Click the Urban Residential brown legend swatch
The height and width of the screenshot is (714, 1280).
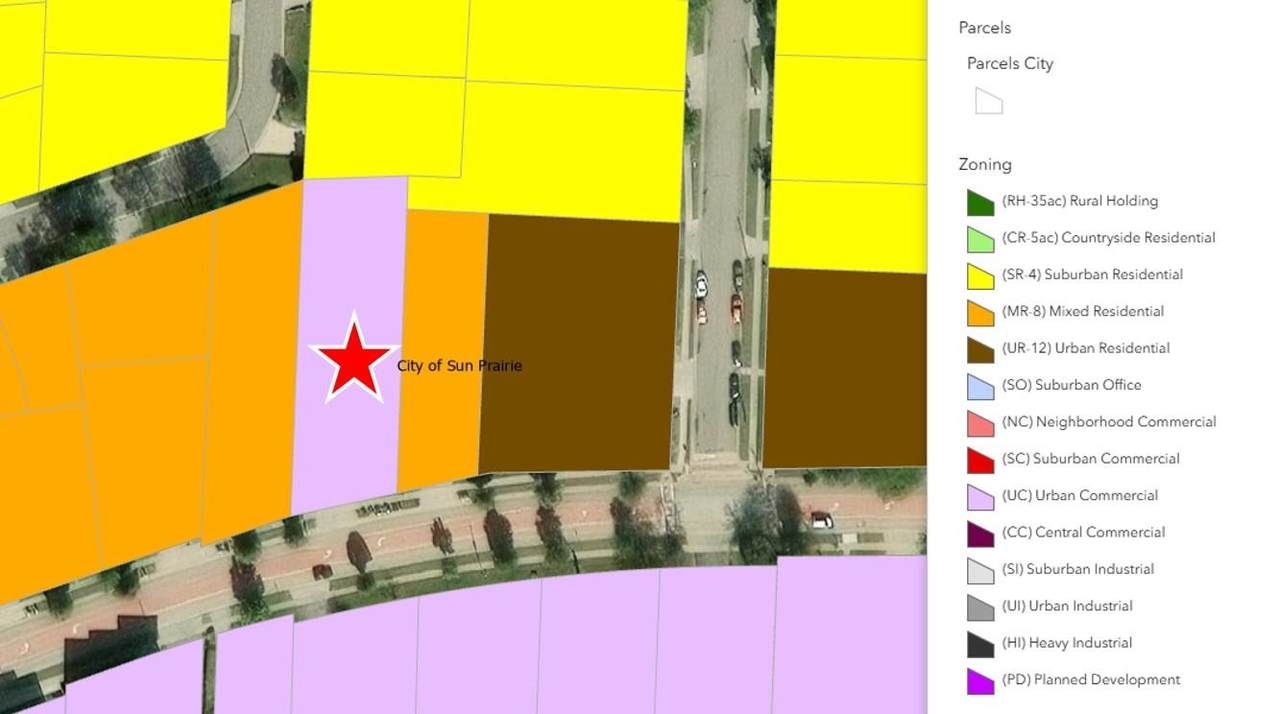[x=980, y=349]
